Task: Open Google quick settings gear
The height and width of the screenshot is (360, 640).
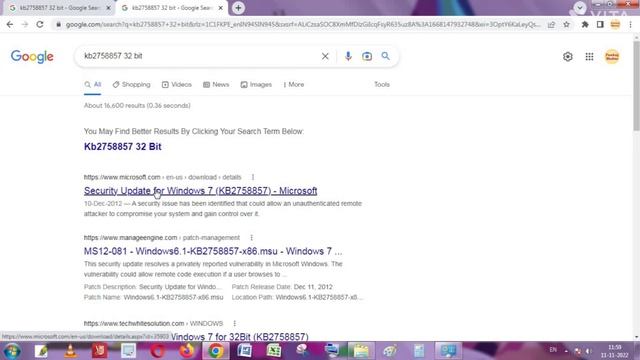Action: tap(568, 57)
